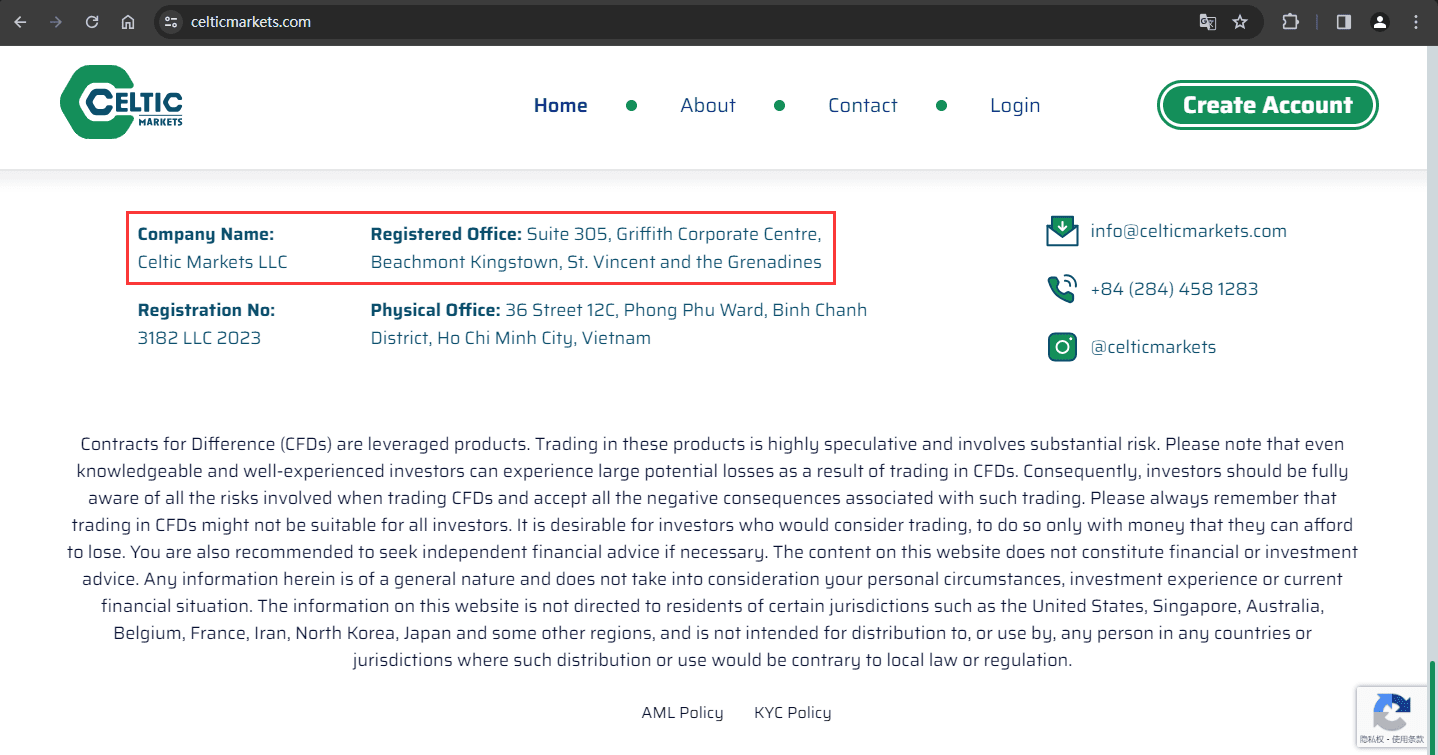Image resolution: width=1438 pixels, height=755 pixels.
Task: Open Chrome three-dot menu
Action: pos(1416,22)
